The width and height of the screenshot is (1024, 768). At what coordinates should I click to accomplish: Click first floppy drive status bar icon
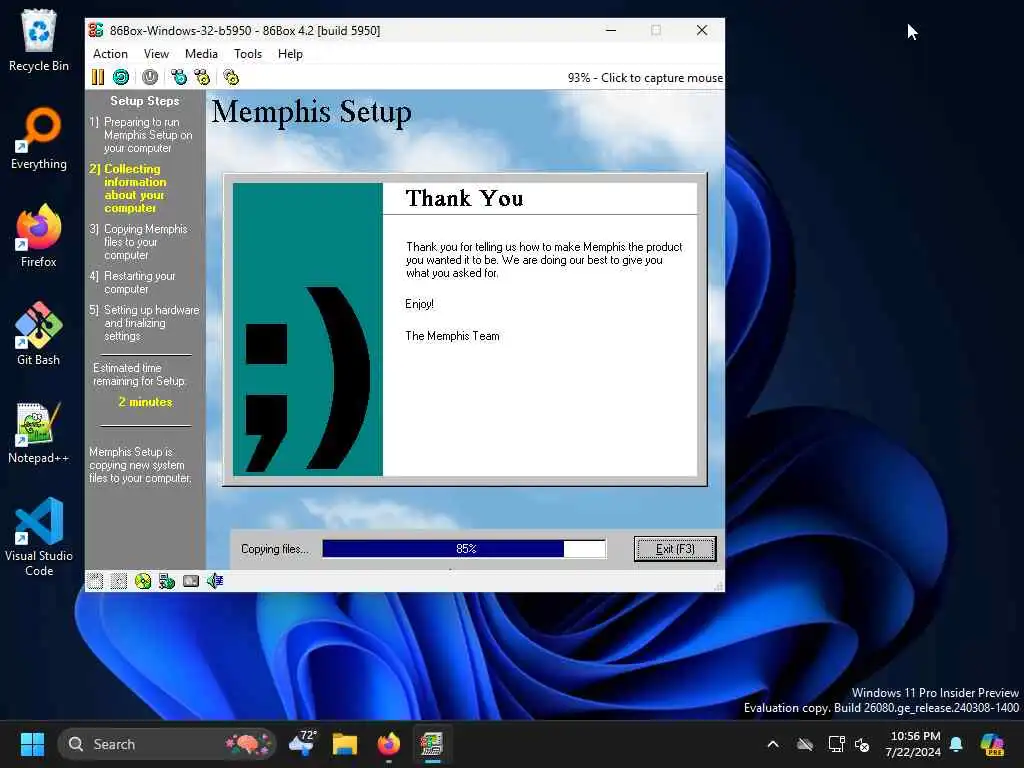tap(95, 581)
